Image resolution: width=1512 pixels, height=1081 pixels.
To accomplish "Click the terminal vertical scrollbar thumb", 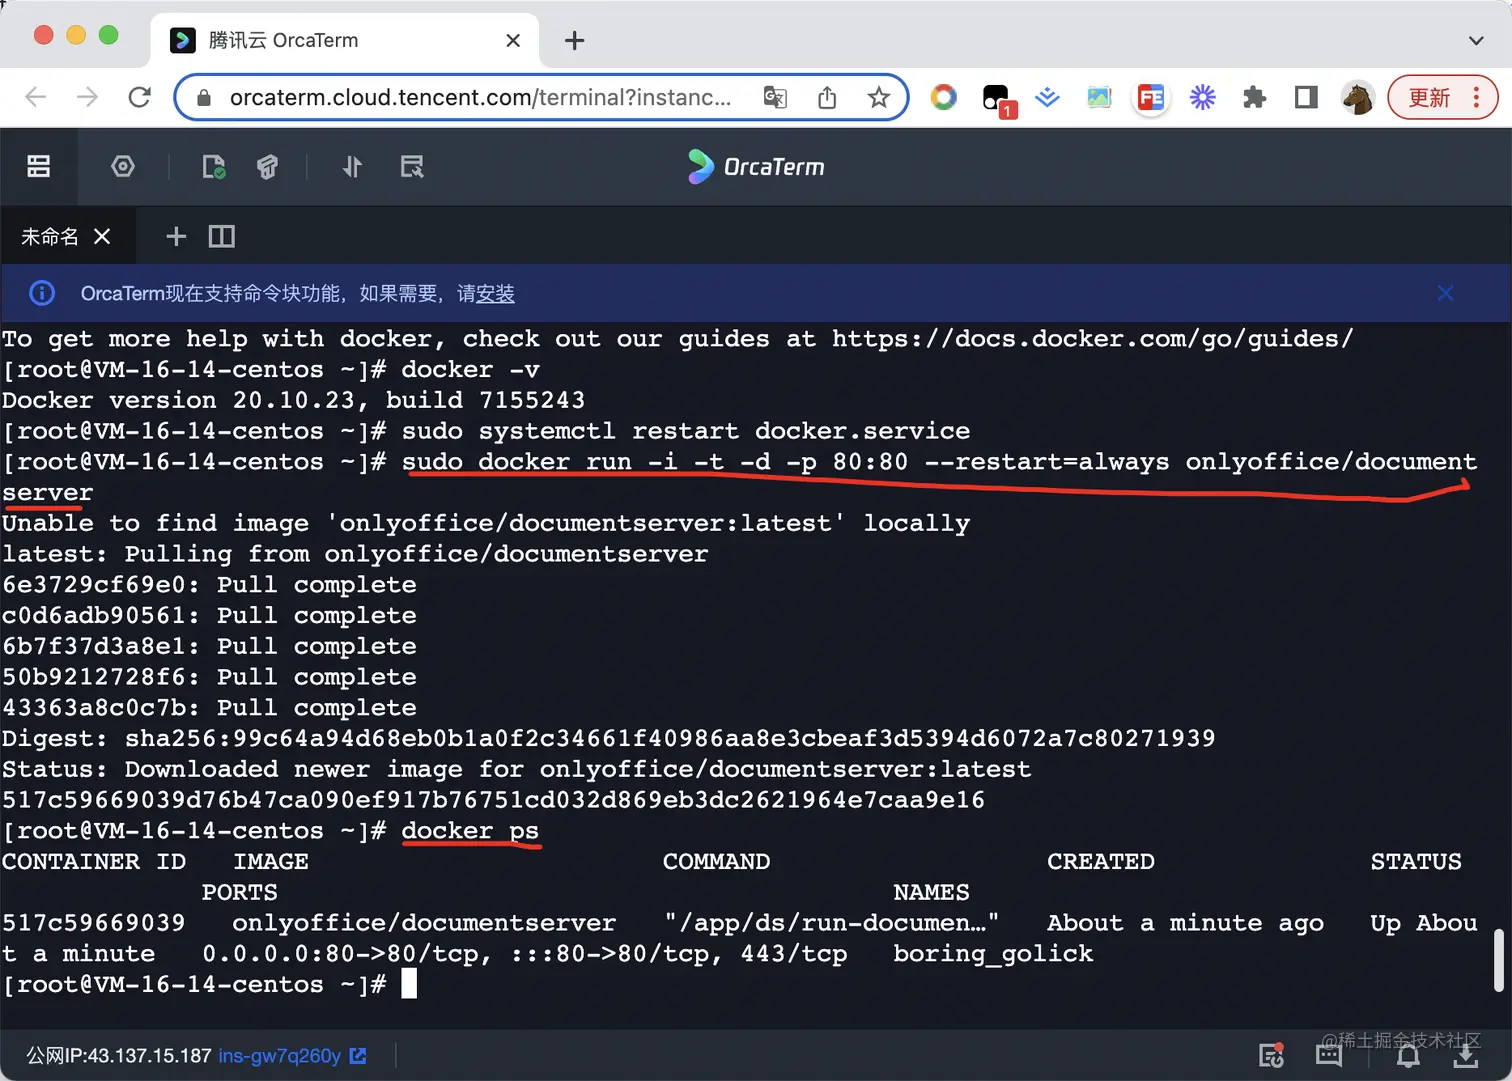I will point(1498,960).
